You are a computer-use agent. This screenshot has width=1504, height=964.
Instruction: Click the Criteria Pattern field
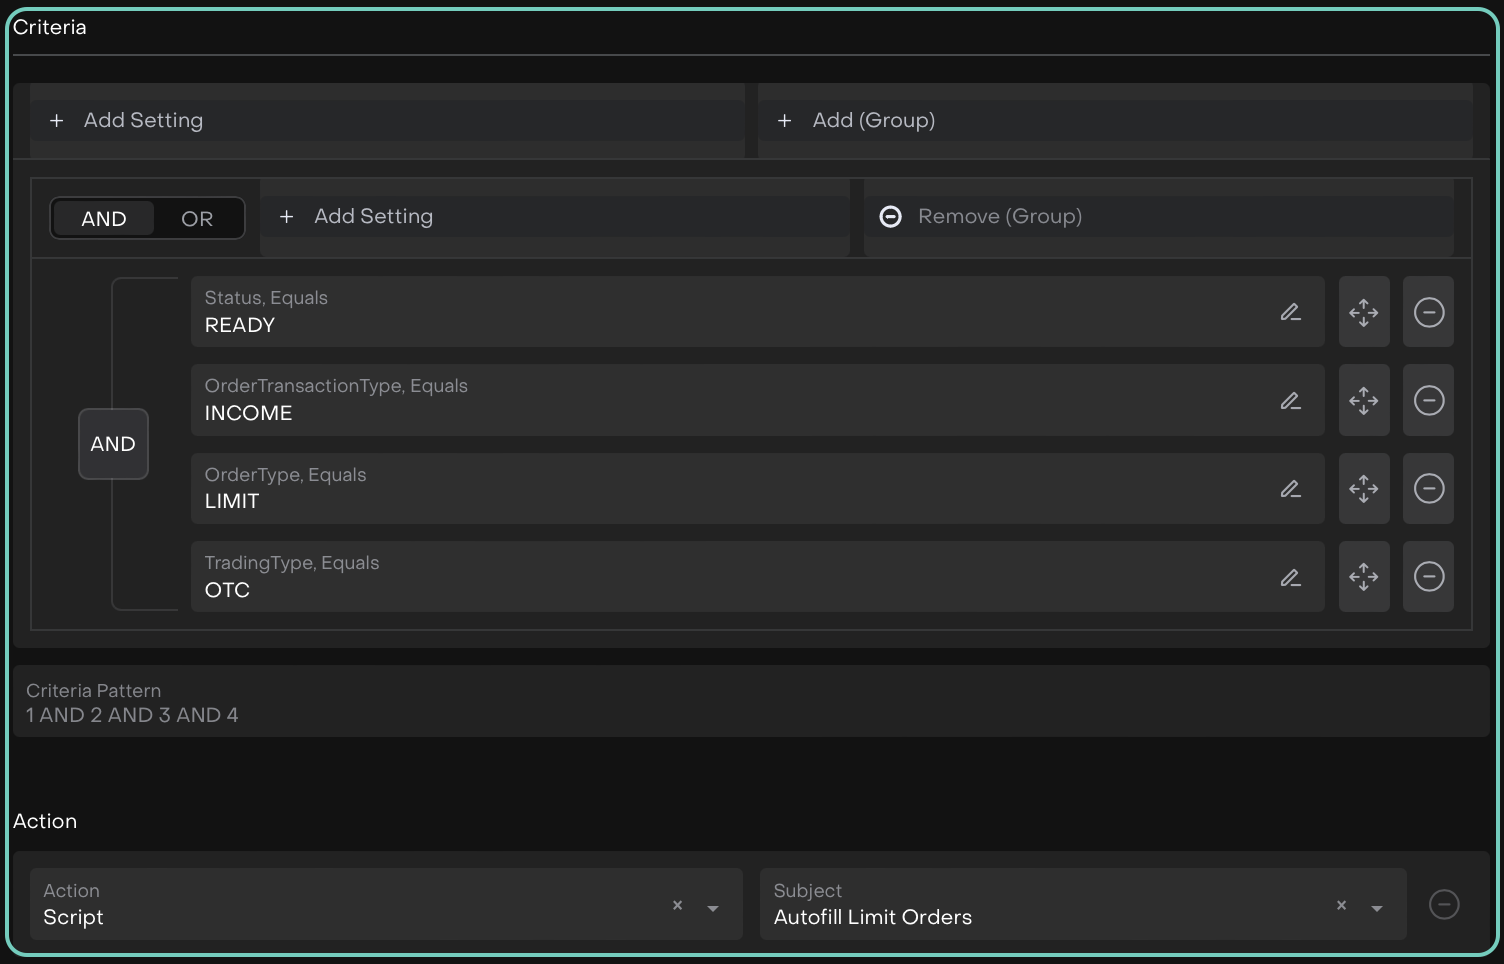750,702
